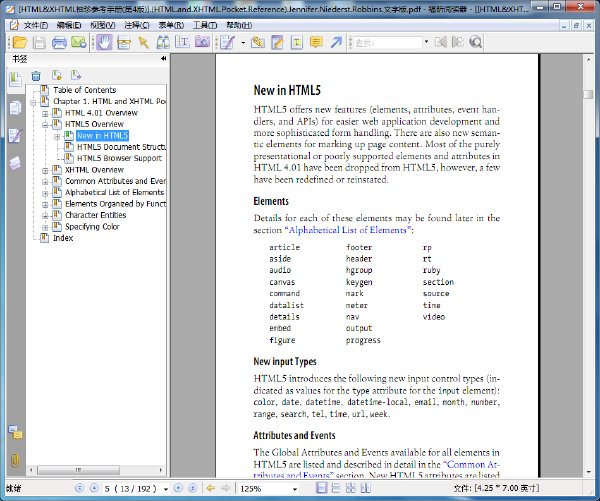
Task: Open page number dropdown
Action: 166,489
